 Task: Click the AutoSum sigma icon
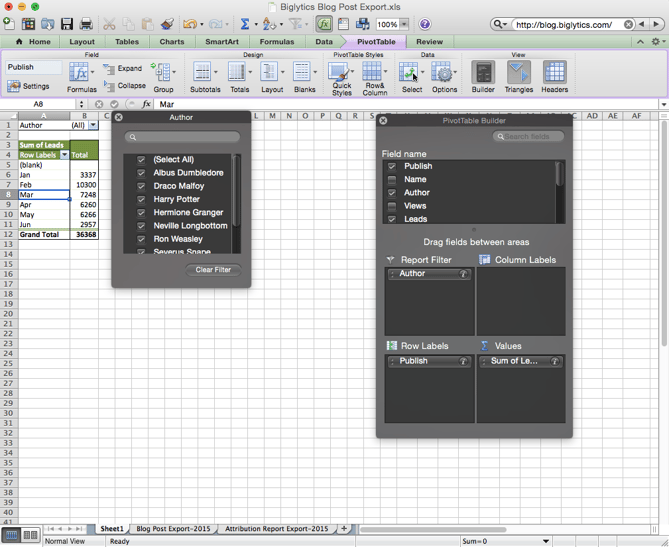pos(244,24)
